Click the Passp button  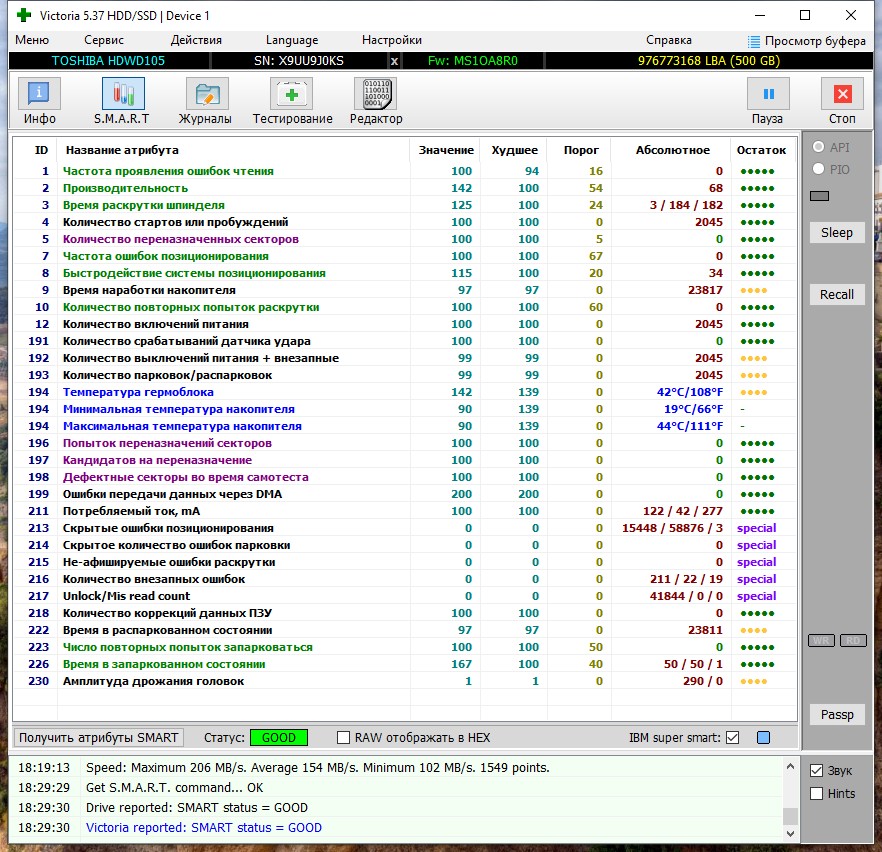[x=837, y=714]
